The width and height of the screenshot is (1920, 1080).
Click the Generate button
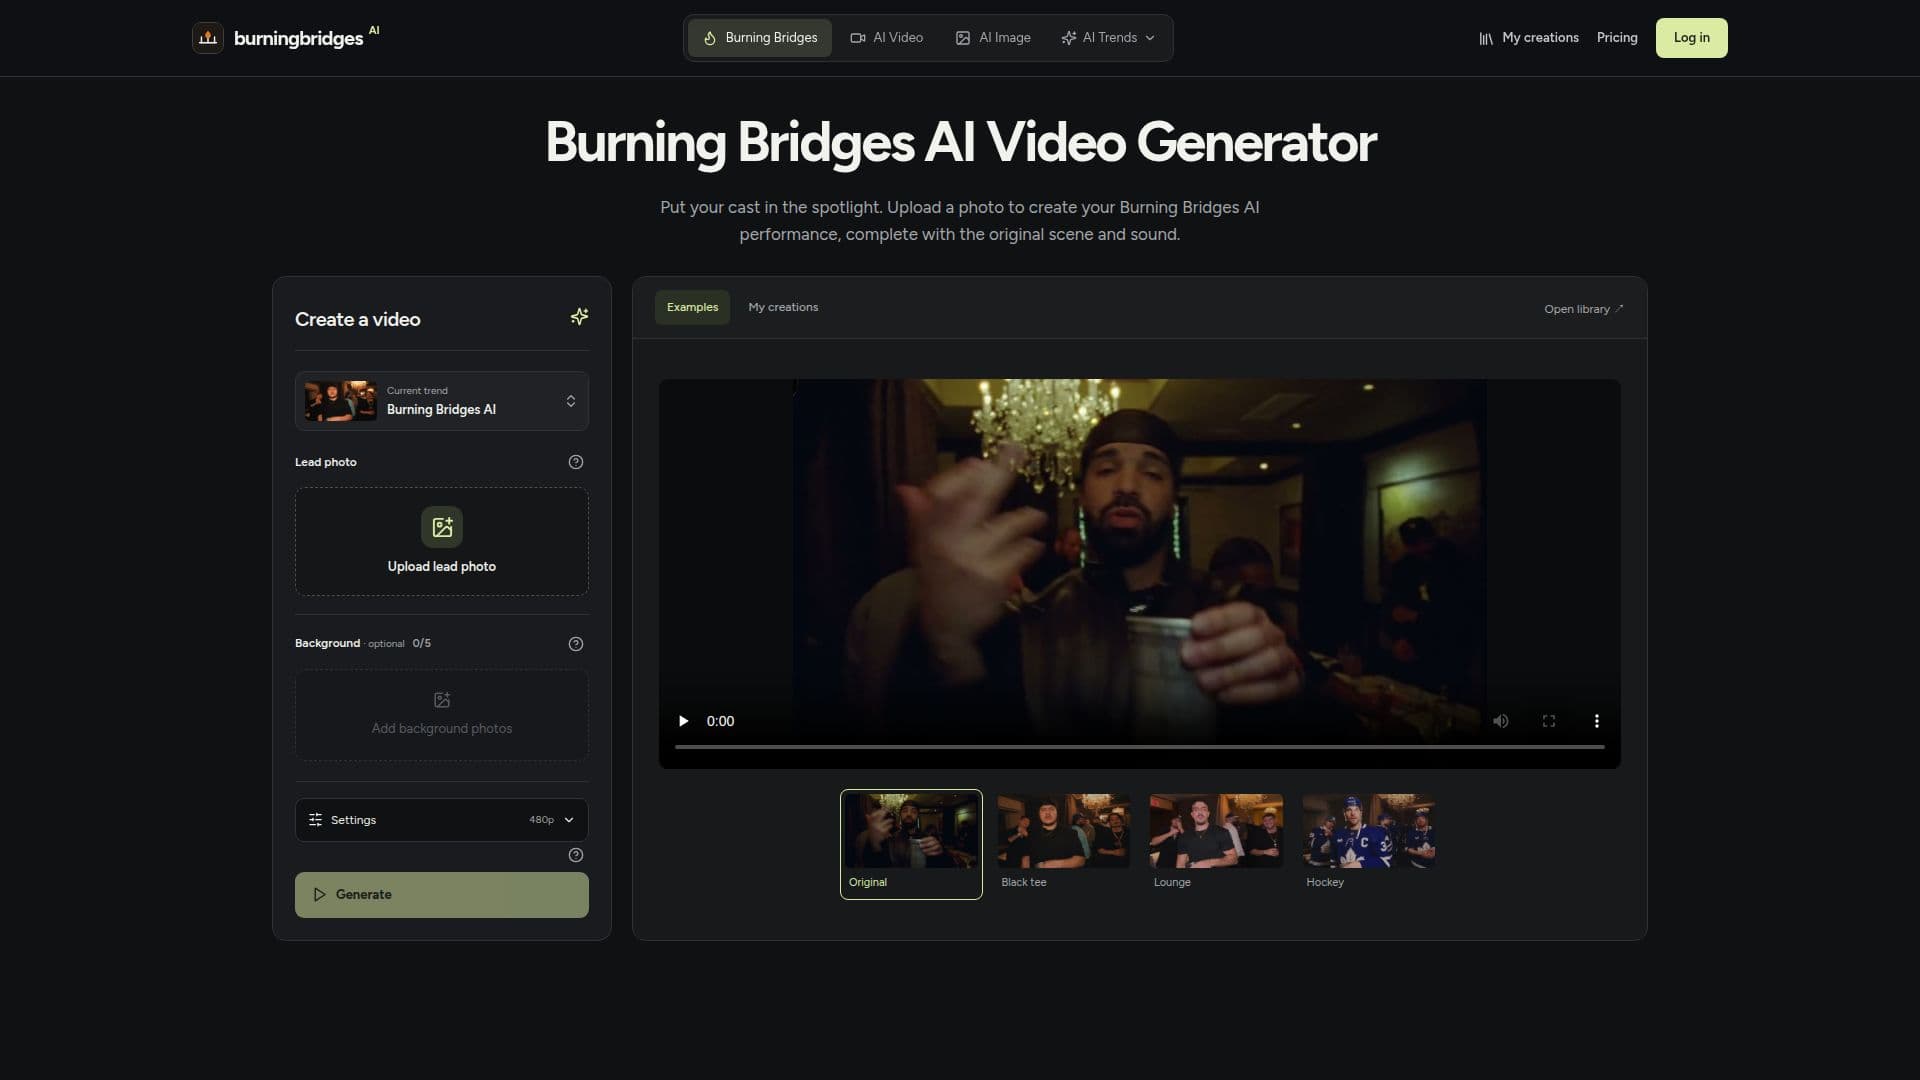click(442, 895)
